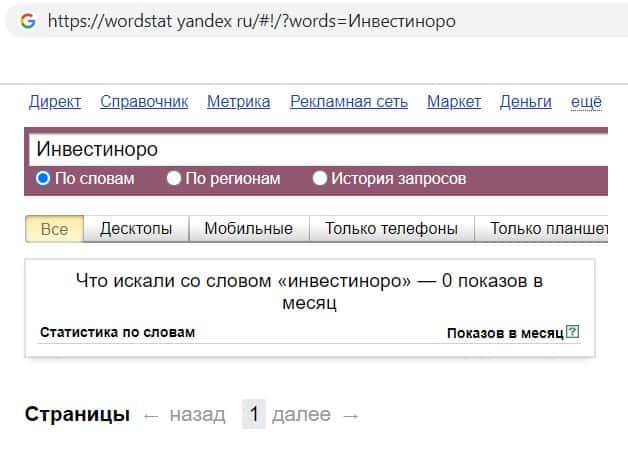Click the Статистика по словам column header
Screen dimensions: 628x473
pos(117,332)
